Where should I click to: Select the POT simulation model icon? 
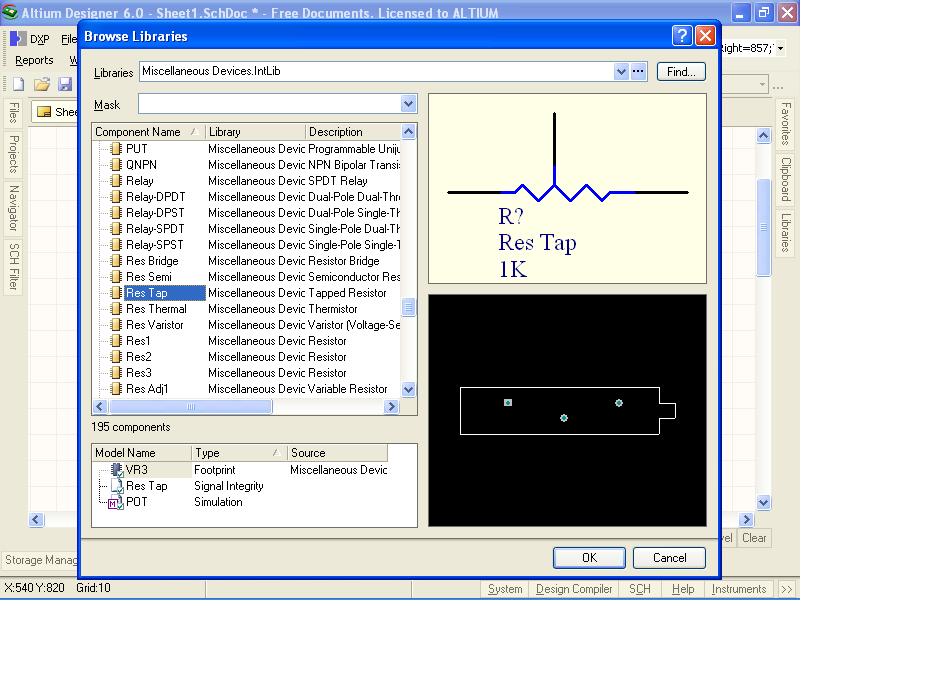pyautogui.click(x=115, y=502)
